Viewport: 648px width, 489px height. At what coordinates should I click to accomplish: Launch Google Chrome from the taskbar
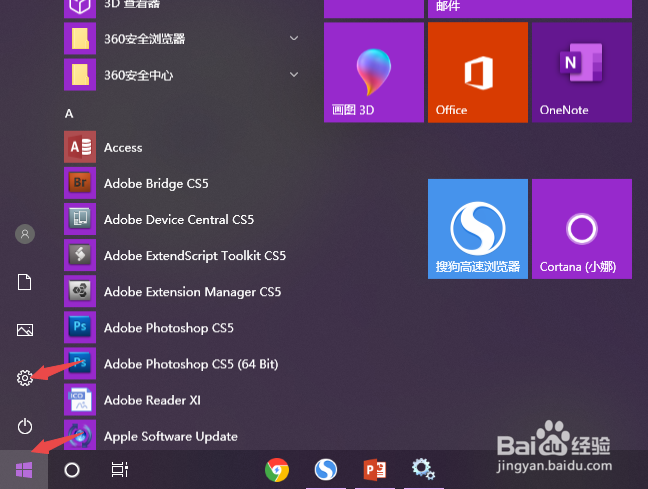[x=276, y=470]
